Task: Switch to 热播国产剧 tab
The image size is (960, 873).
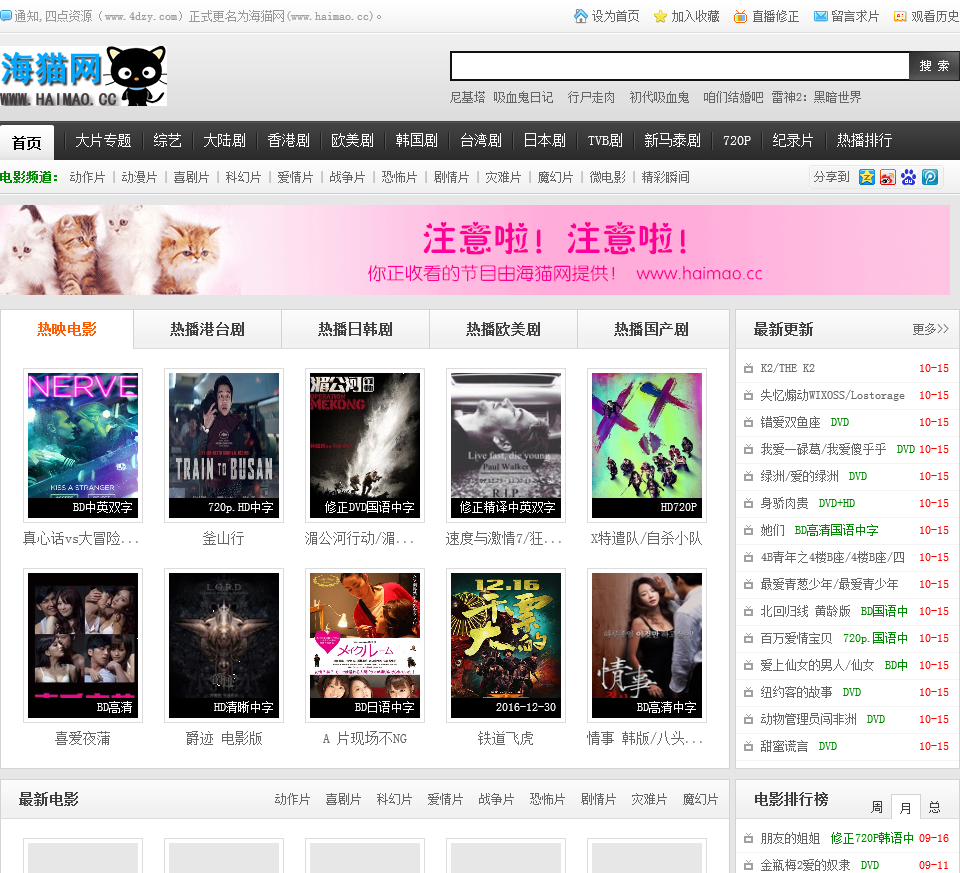Action: [652, 329]
